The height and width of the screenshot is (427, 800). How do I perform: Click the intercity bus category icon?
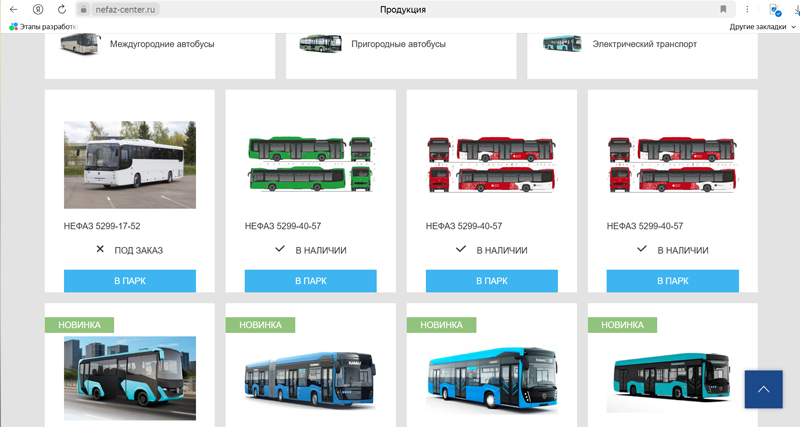click(x=80, y=43)
